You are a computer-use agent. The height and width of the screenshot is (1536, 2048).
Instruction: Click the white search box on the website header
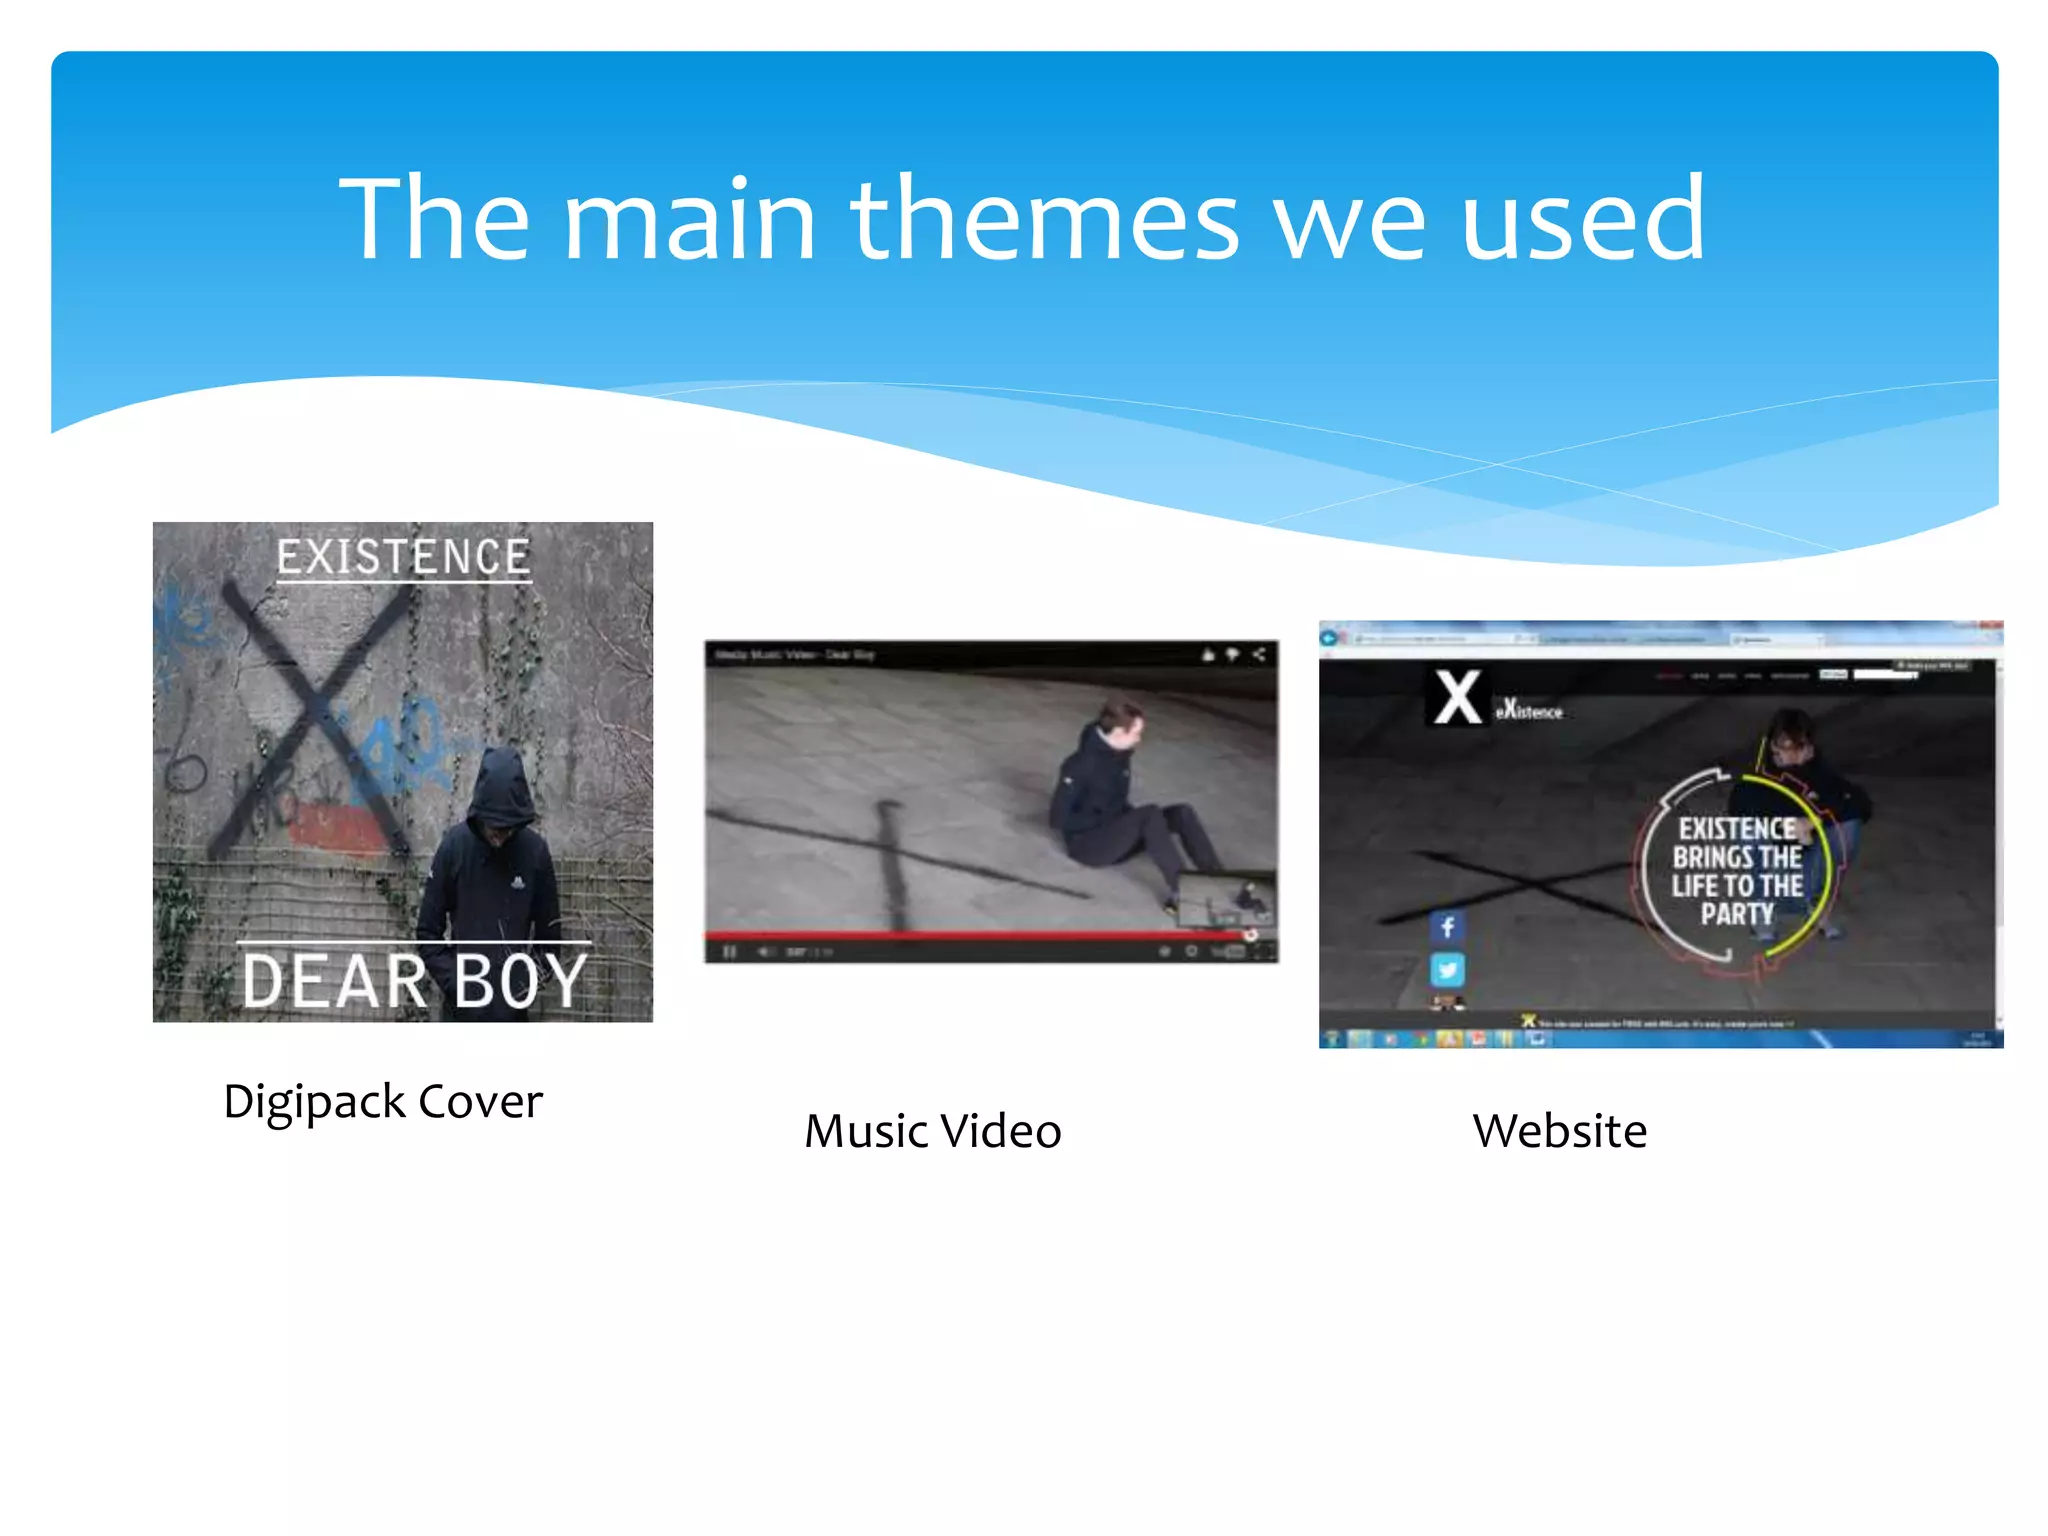[1886, 675]
